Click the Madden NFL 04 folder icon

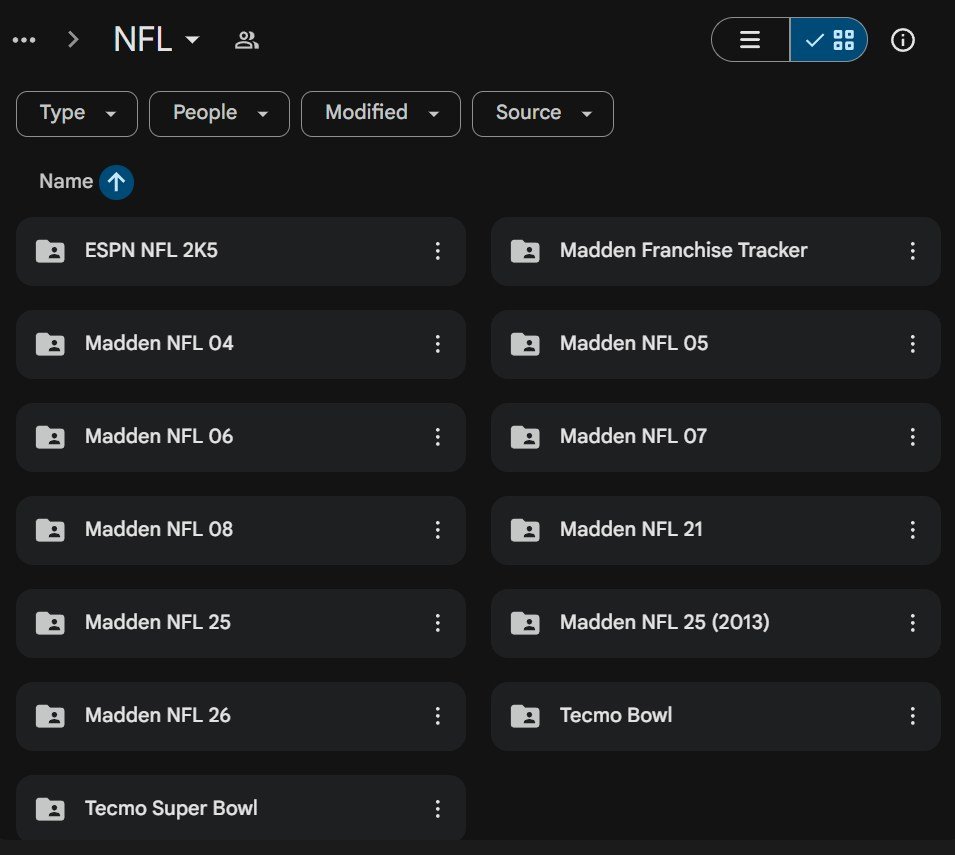pos(50,344)
